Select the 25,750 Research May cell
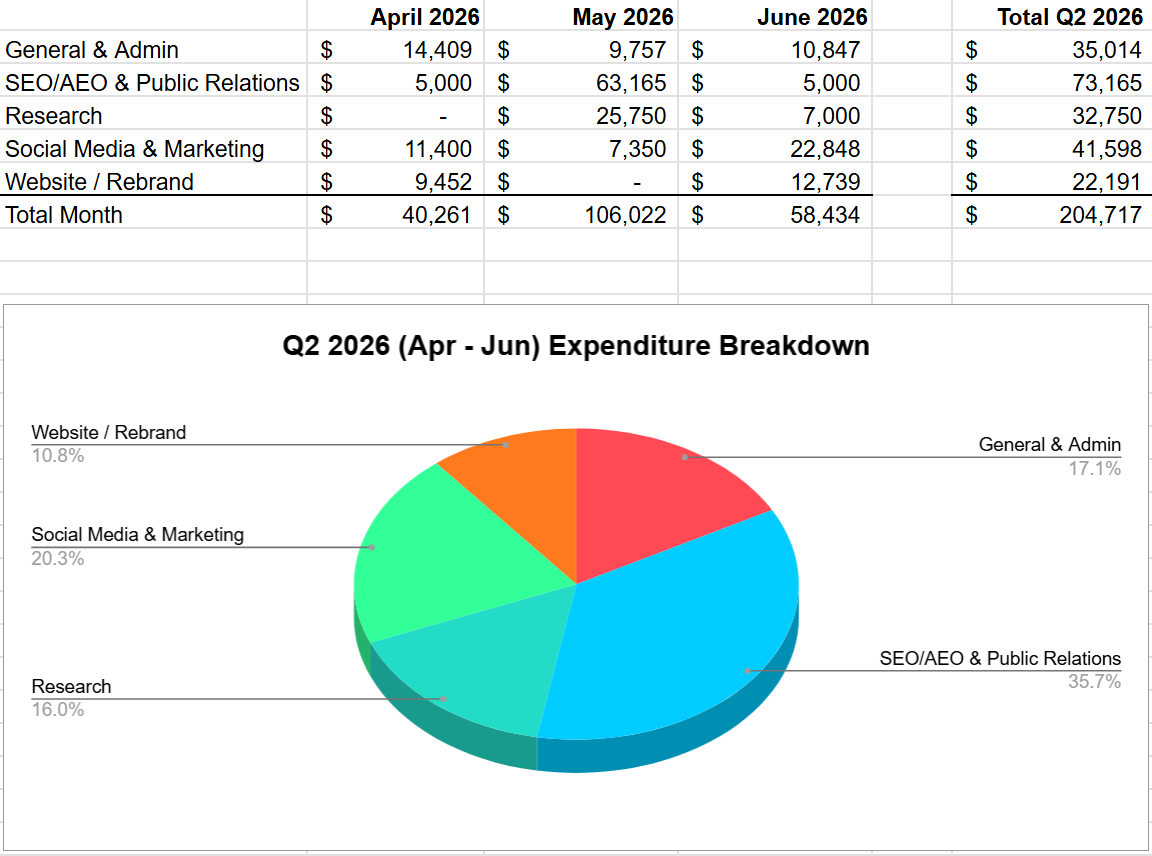The height and width of the screenshot is (856, 1152). 581,115
